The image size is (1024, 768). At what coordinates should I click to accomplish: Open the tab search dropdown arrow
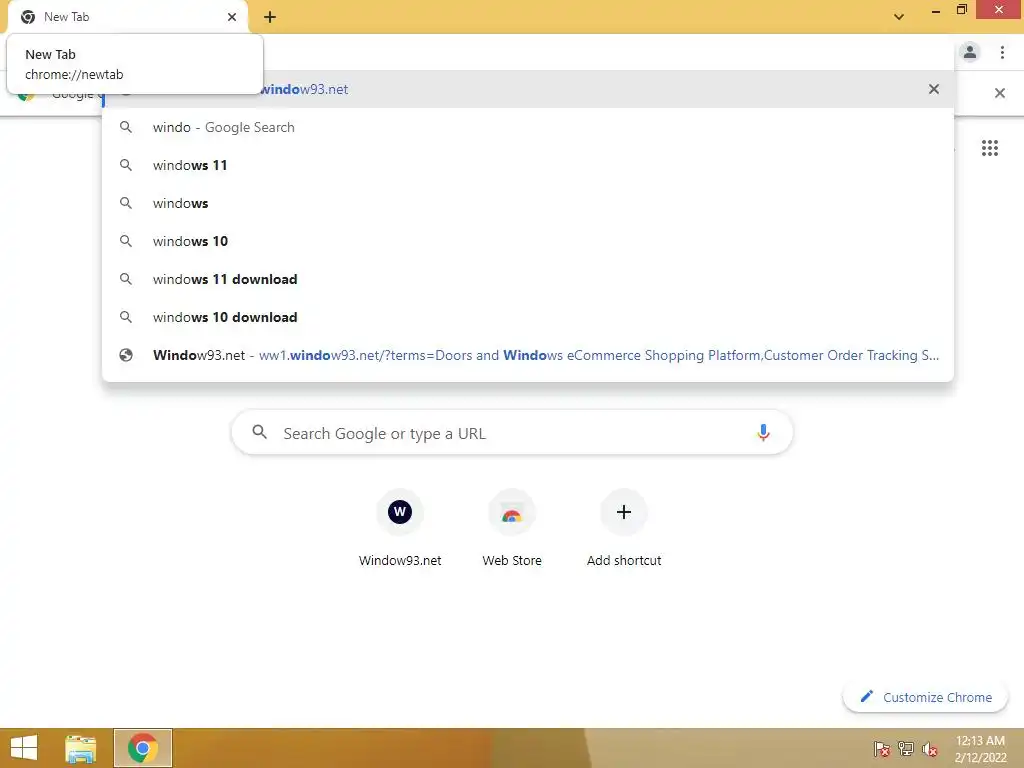[899, 17]
